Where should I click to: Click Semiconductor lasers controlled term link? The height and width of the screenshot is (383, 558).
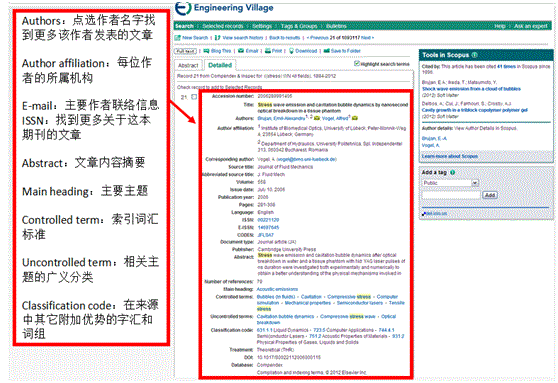click(x=360, y=303)
